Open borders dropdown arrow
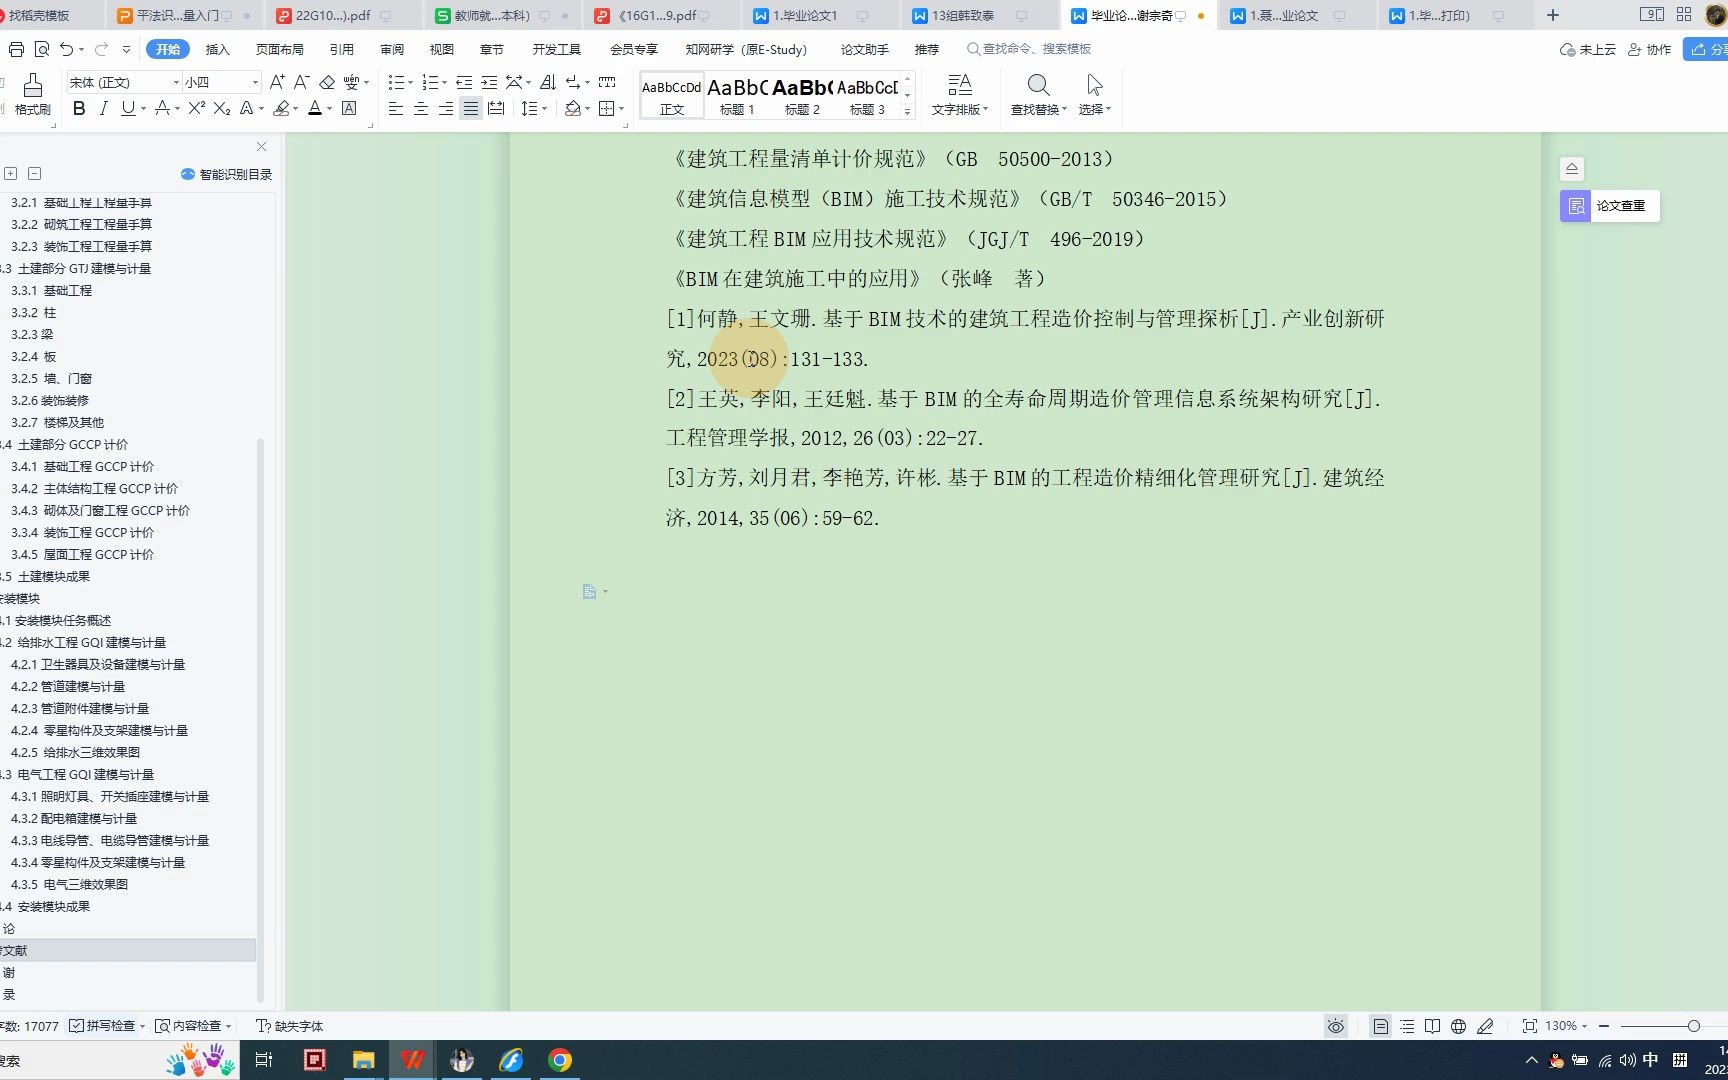 tap(621, 109)
